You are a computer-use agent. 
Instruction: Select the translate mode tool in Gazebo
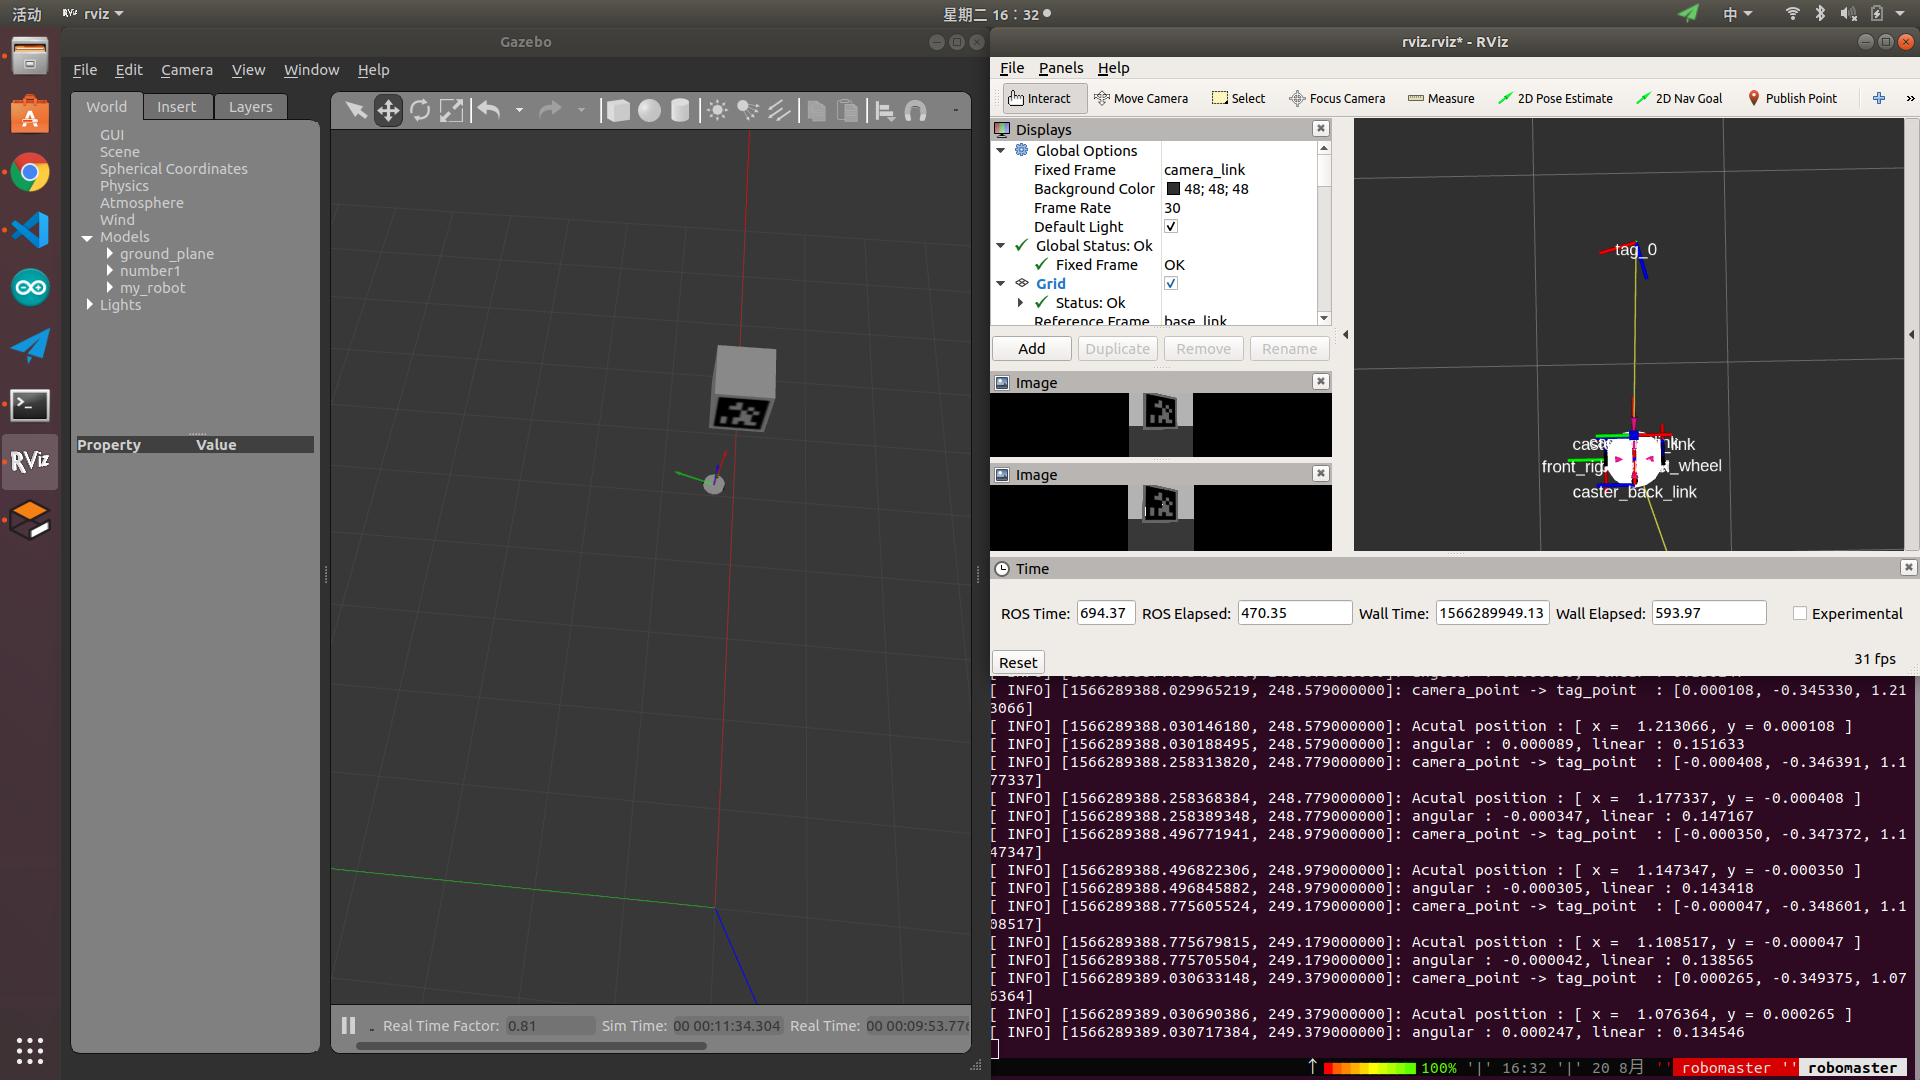click(x=388, y=111)
